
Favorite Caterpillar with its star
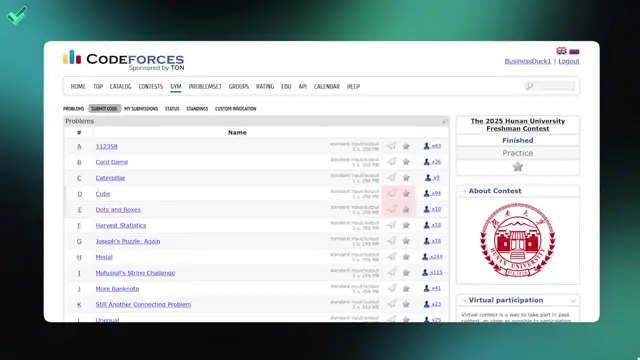406,178
